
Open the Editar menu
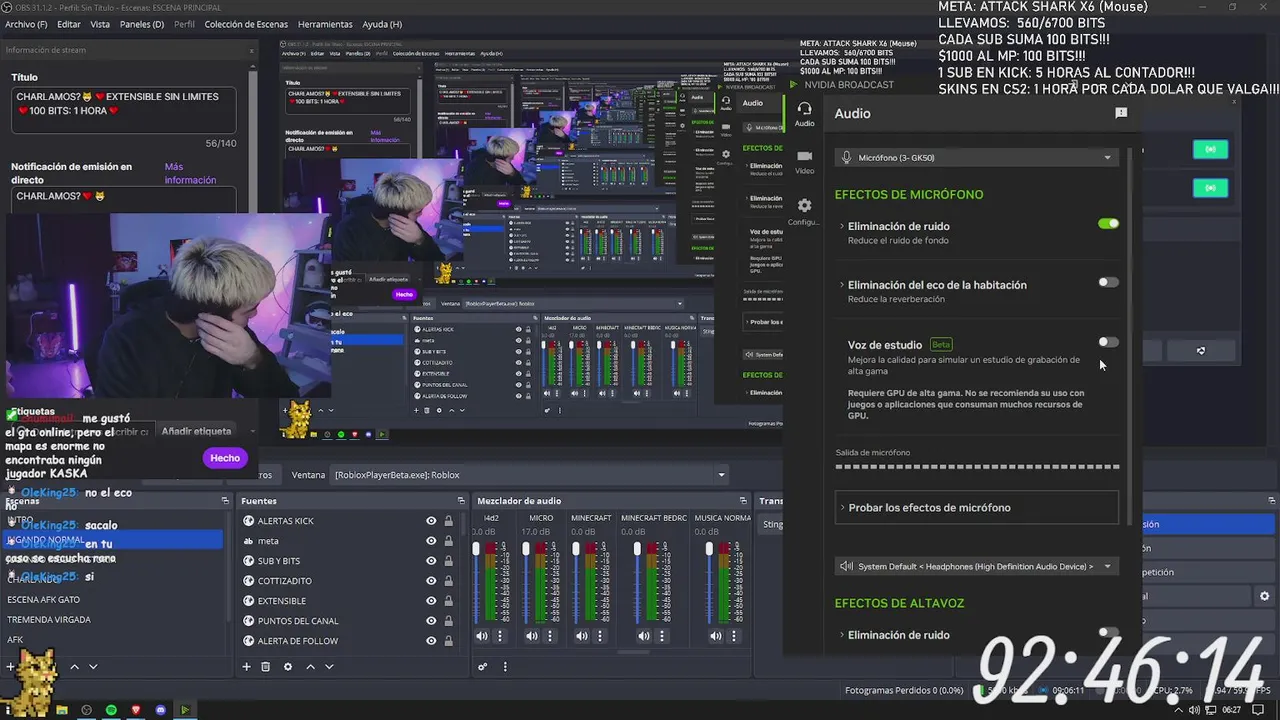tap(69, 24)
